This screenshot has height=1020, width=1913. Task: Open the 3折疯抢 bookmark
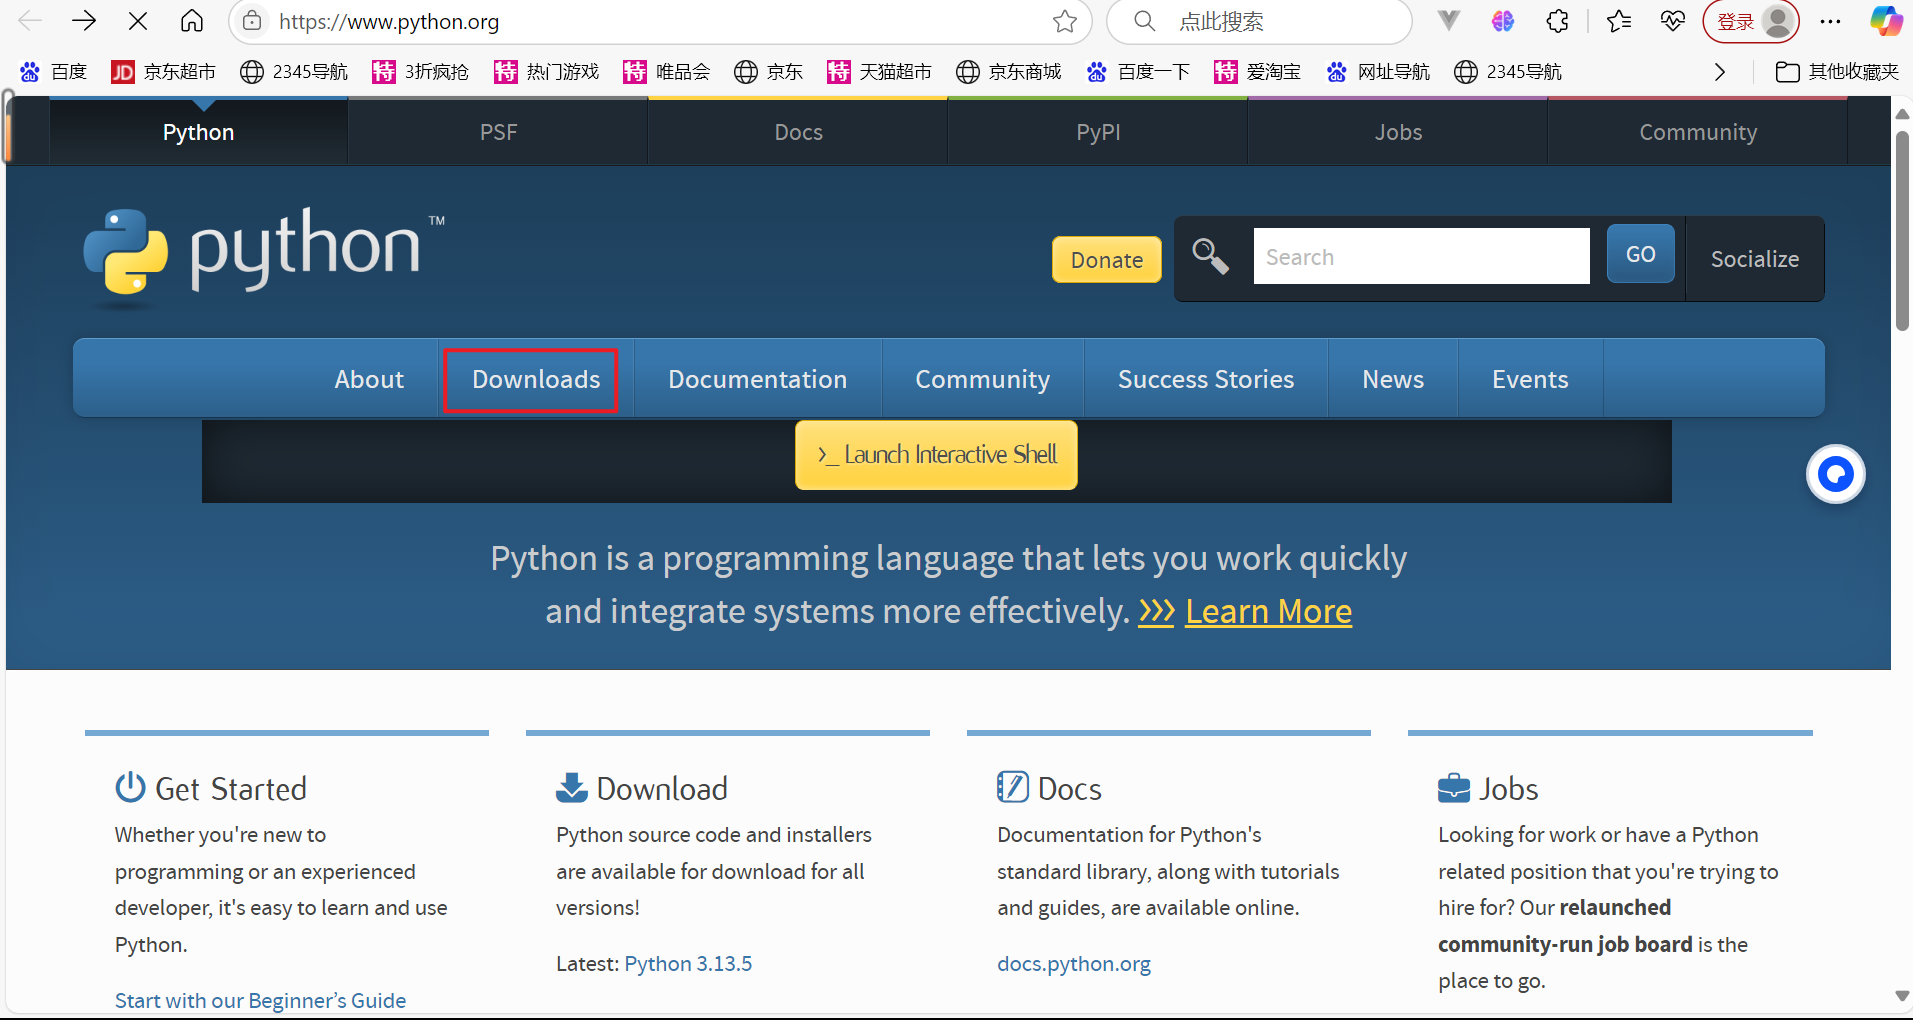coord(420,72)
